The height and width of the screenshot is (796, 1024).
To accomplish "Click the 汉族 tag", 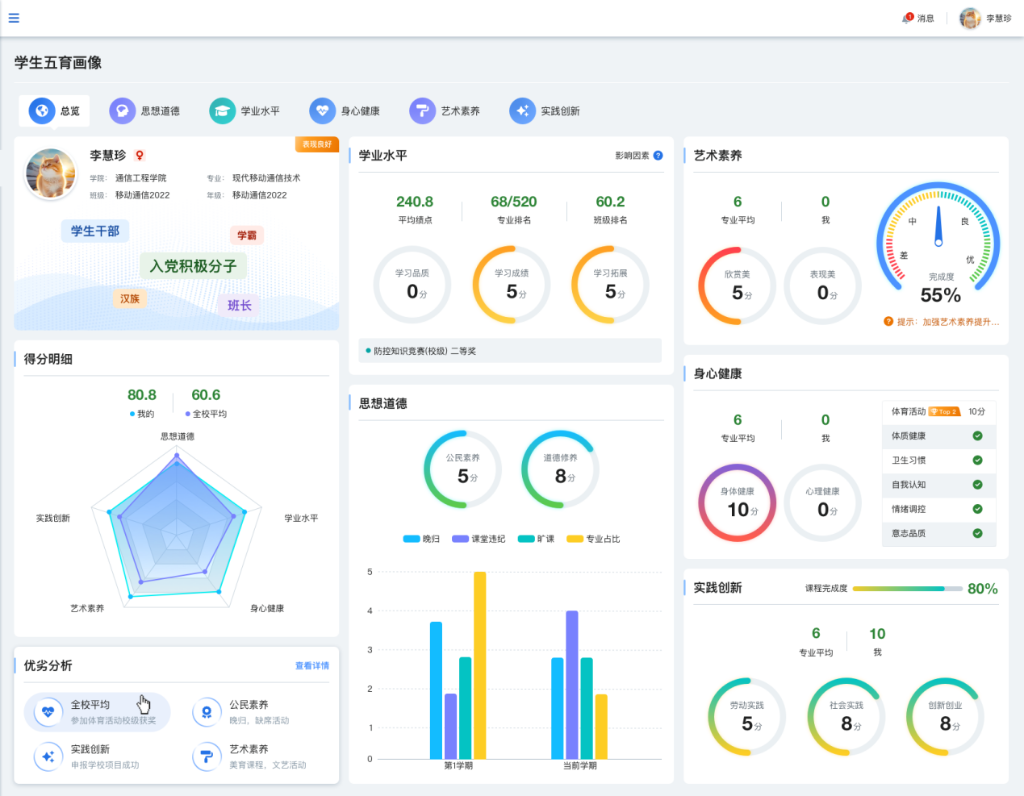I will coord(129,298).
